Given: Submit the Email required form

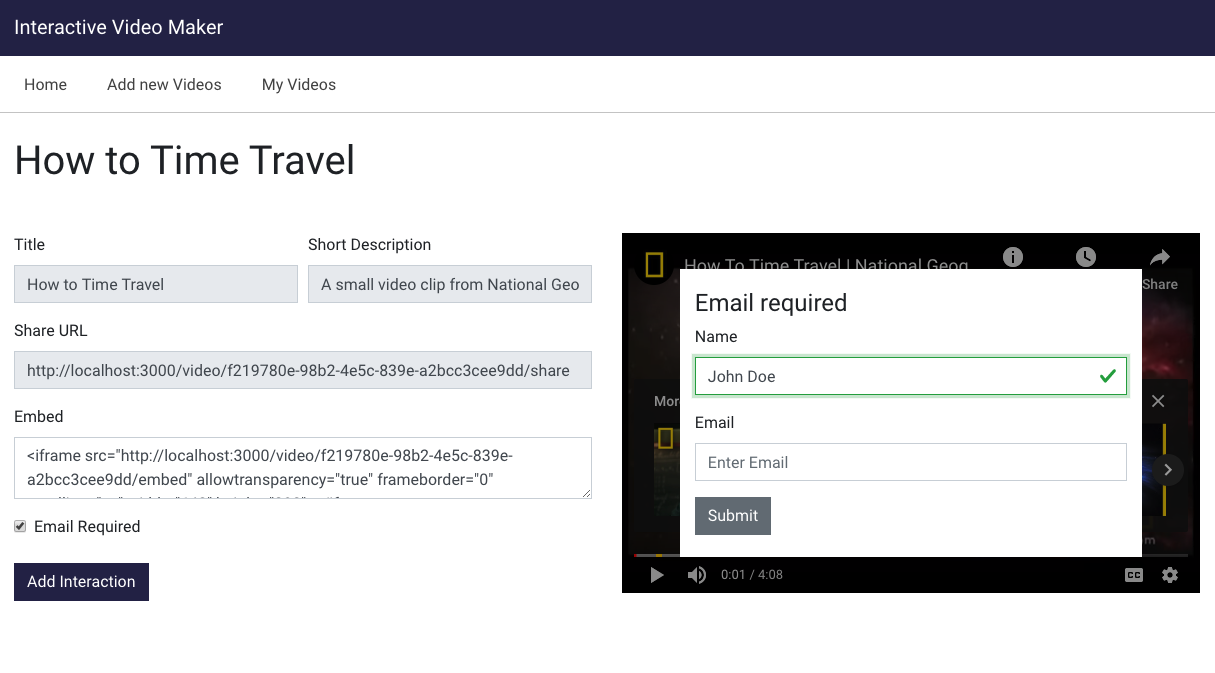Looking at the screenshot, I should (733, 516).
